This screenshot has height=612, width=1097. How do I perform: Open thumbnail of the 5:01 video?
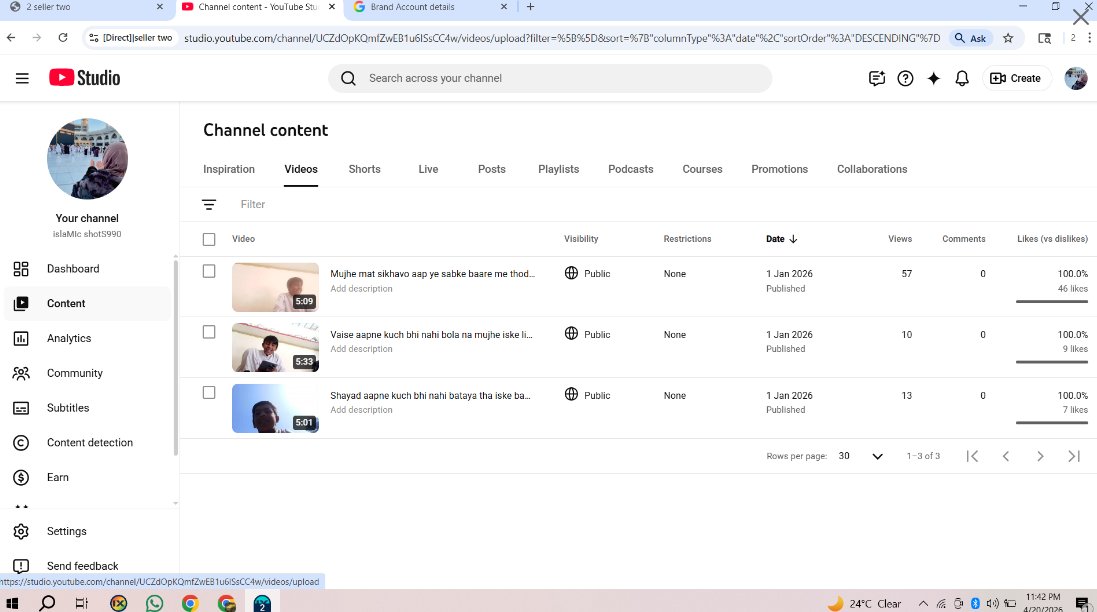(x=275, y=408)
